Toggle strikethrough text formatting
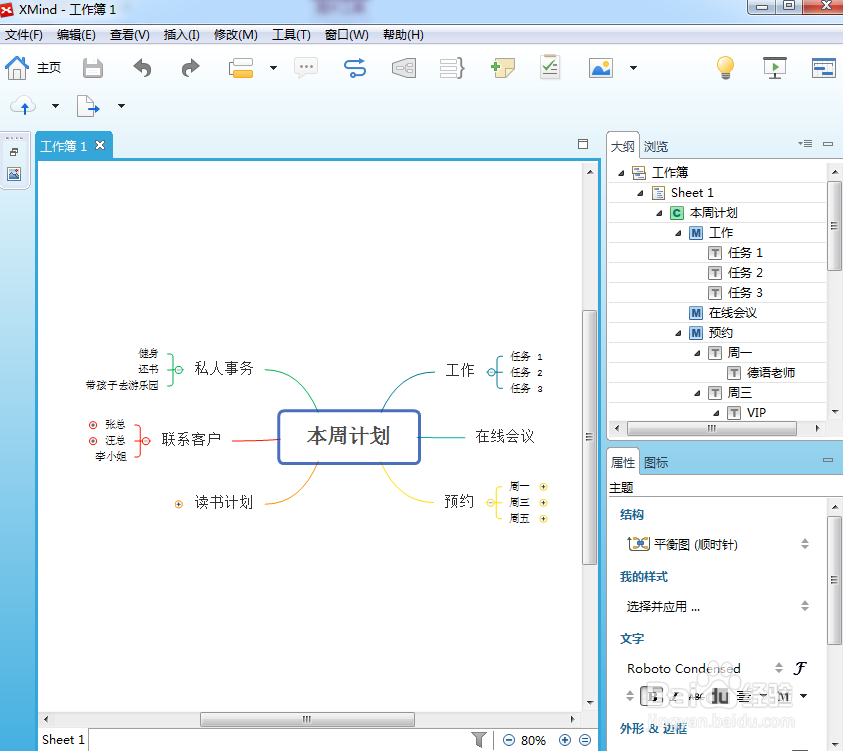This screenshot has width=843, height=751. click(x=696, y=696)
